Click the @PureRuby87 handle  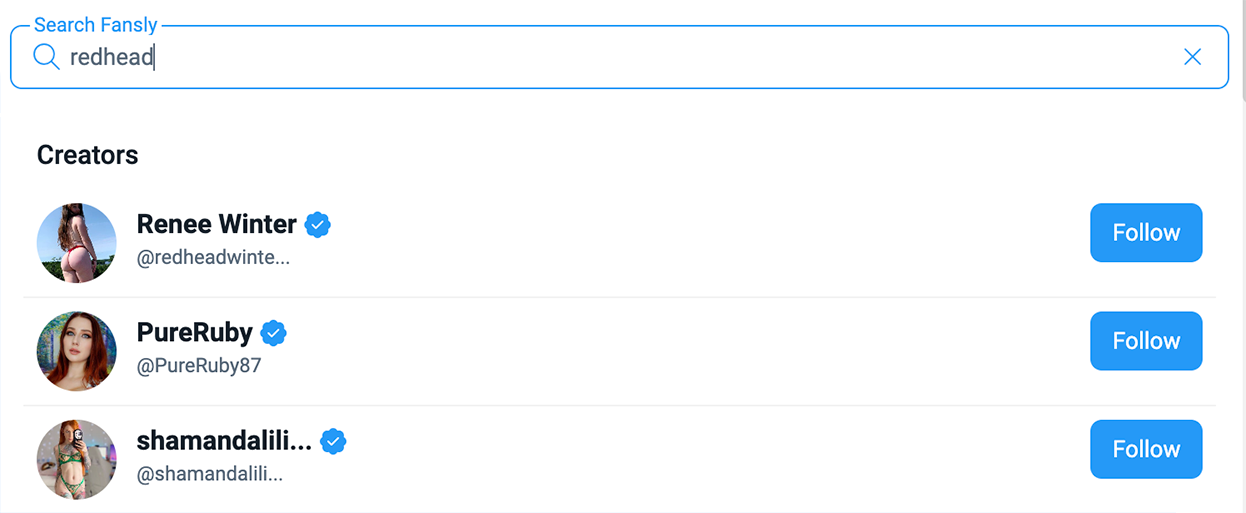[x=199, y=366]
